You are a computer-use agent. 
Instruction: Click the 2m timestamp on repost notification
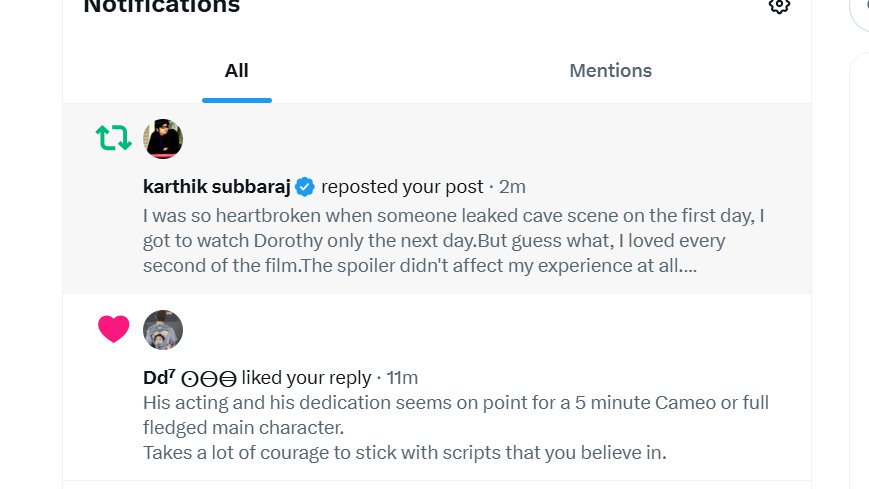tap(512, 187)
